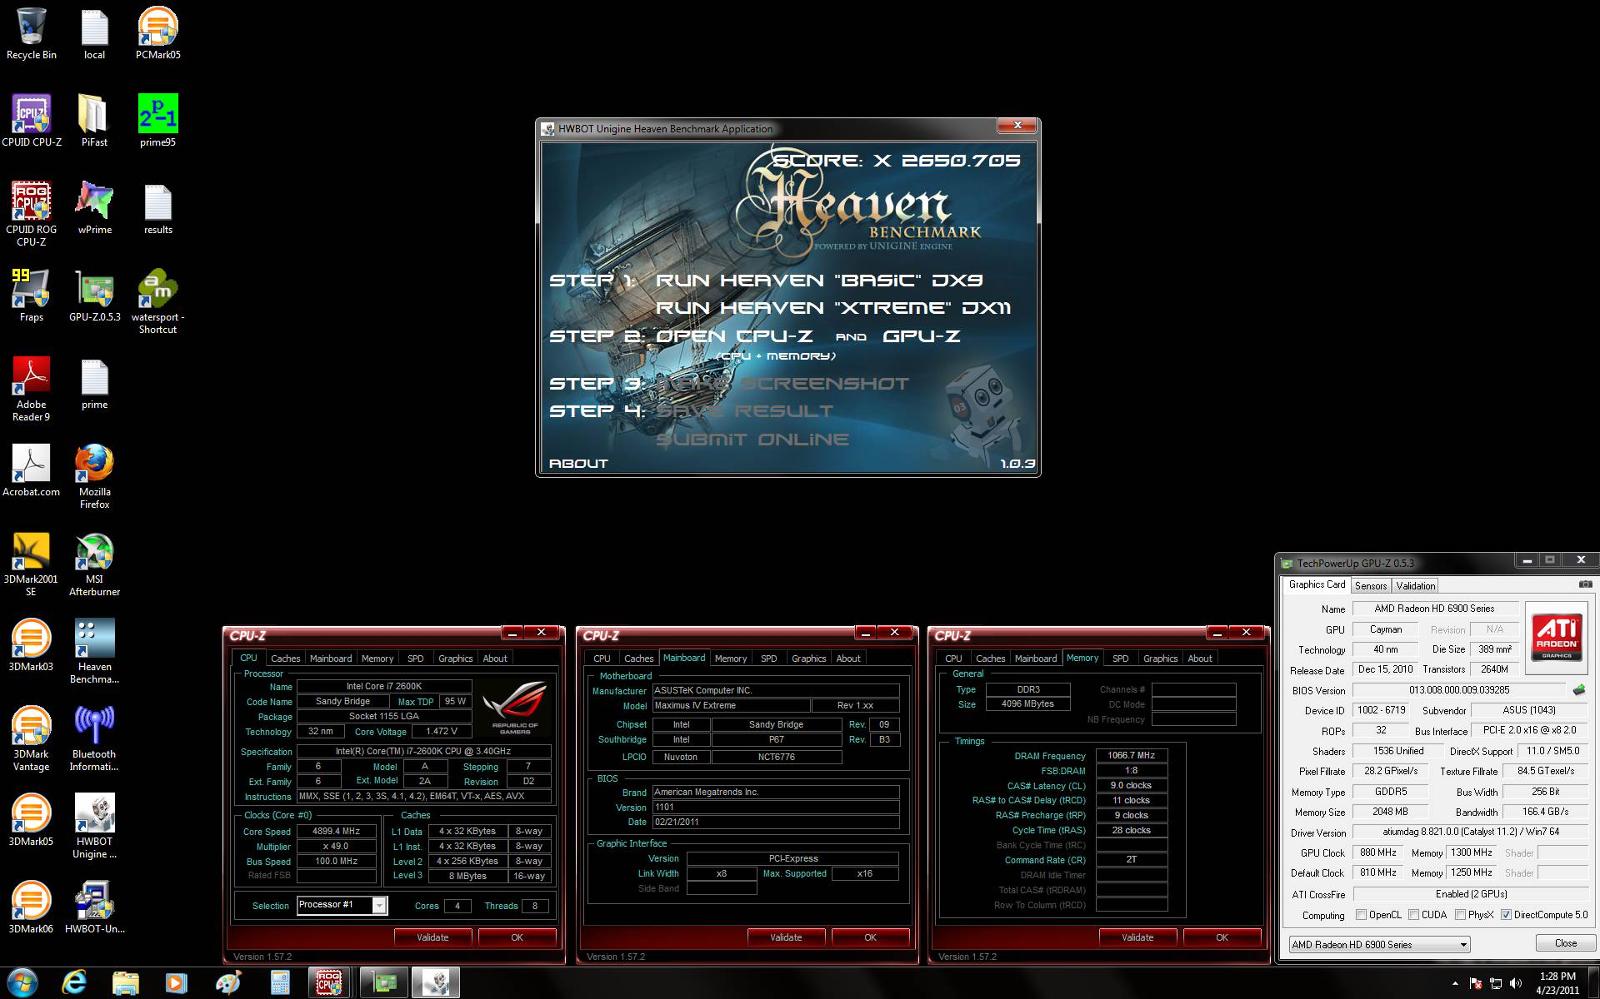Open the PCMark05 desktop shortcut

point(158,33)
